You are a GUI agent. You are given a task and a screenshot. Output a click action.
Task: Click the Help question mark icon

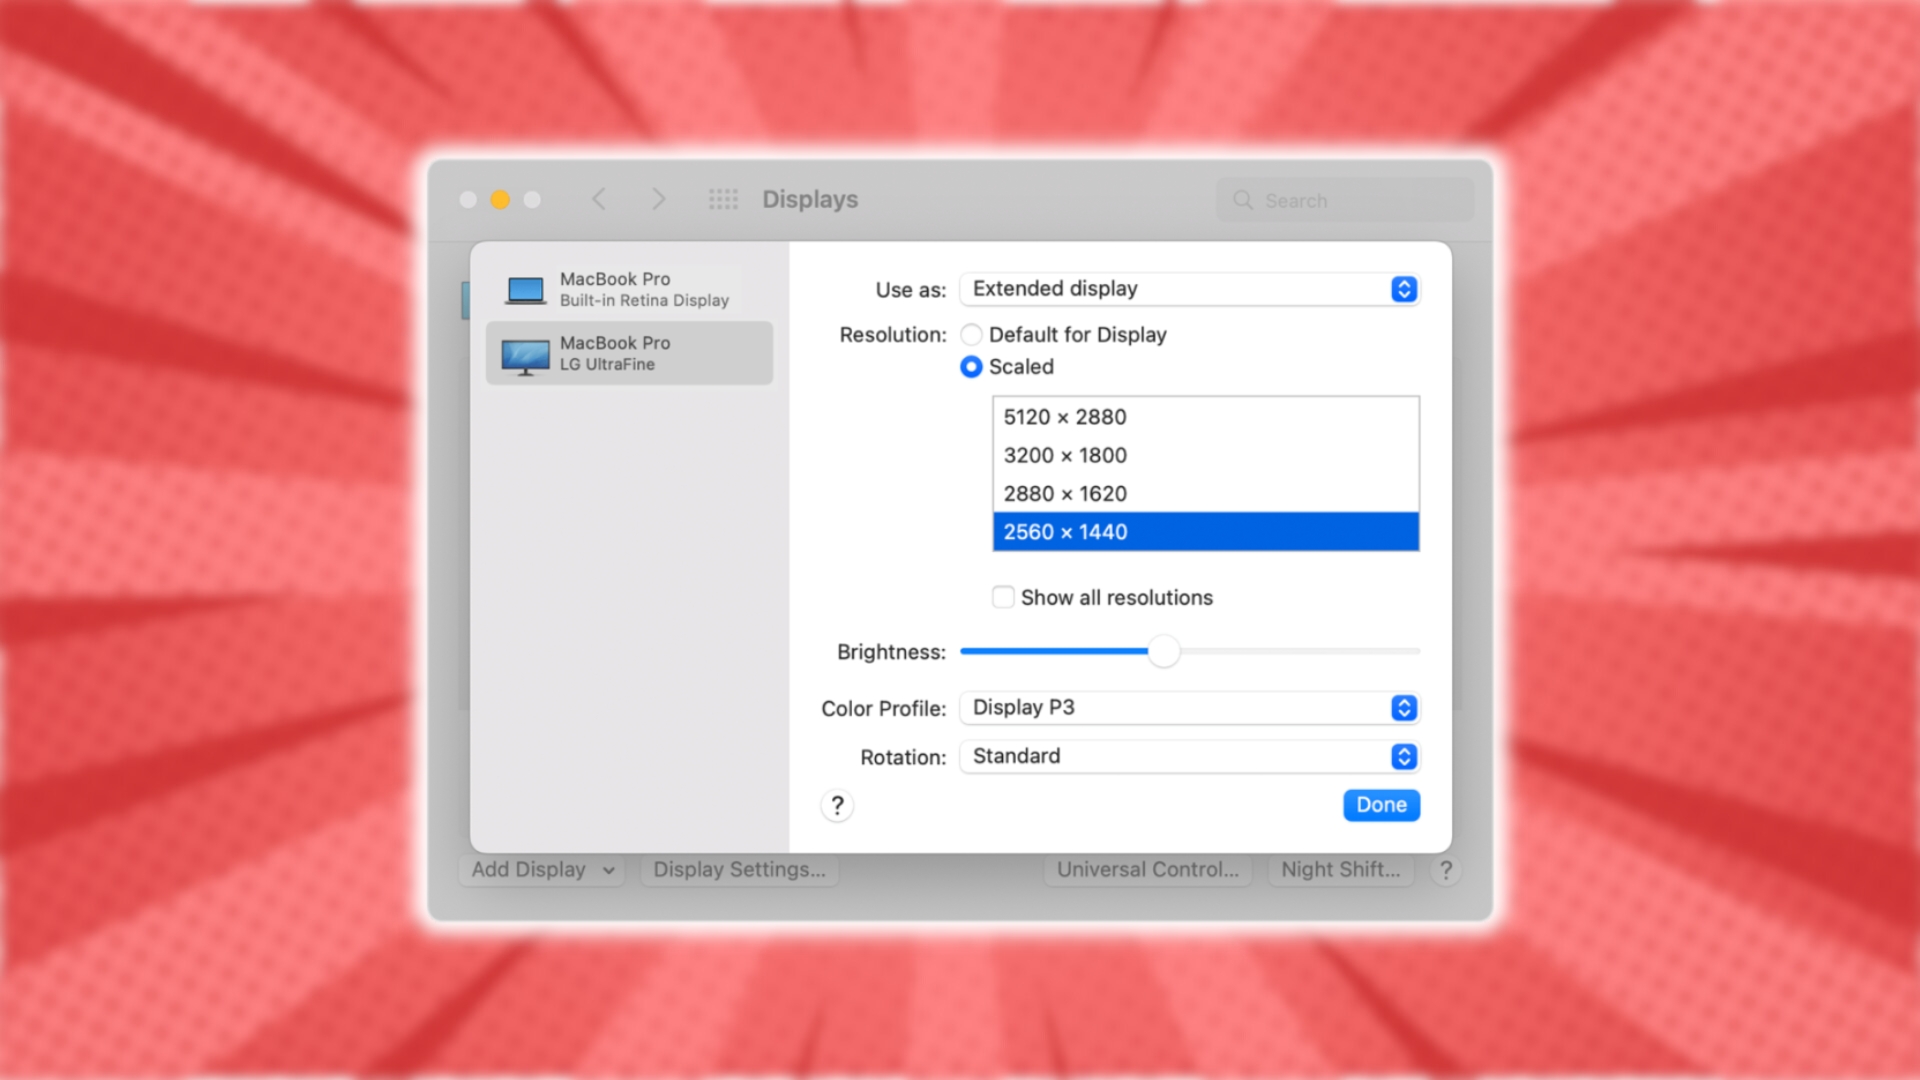[837, 804]
